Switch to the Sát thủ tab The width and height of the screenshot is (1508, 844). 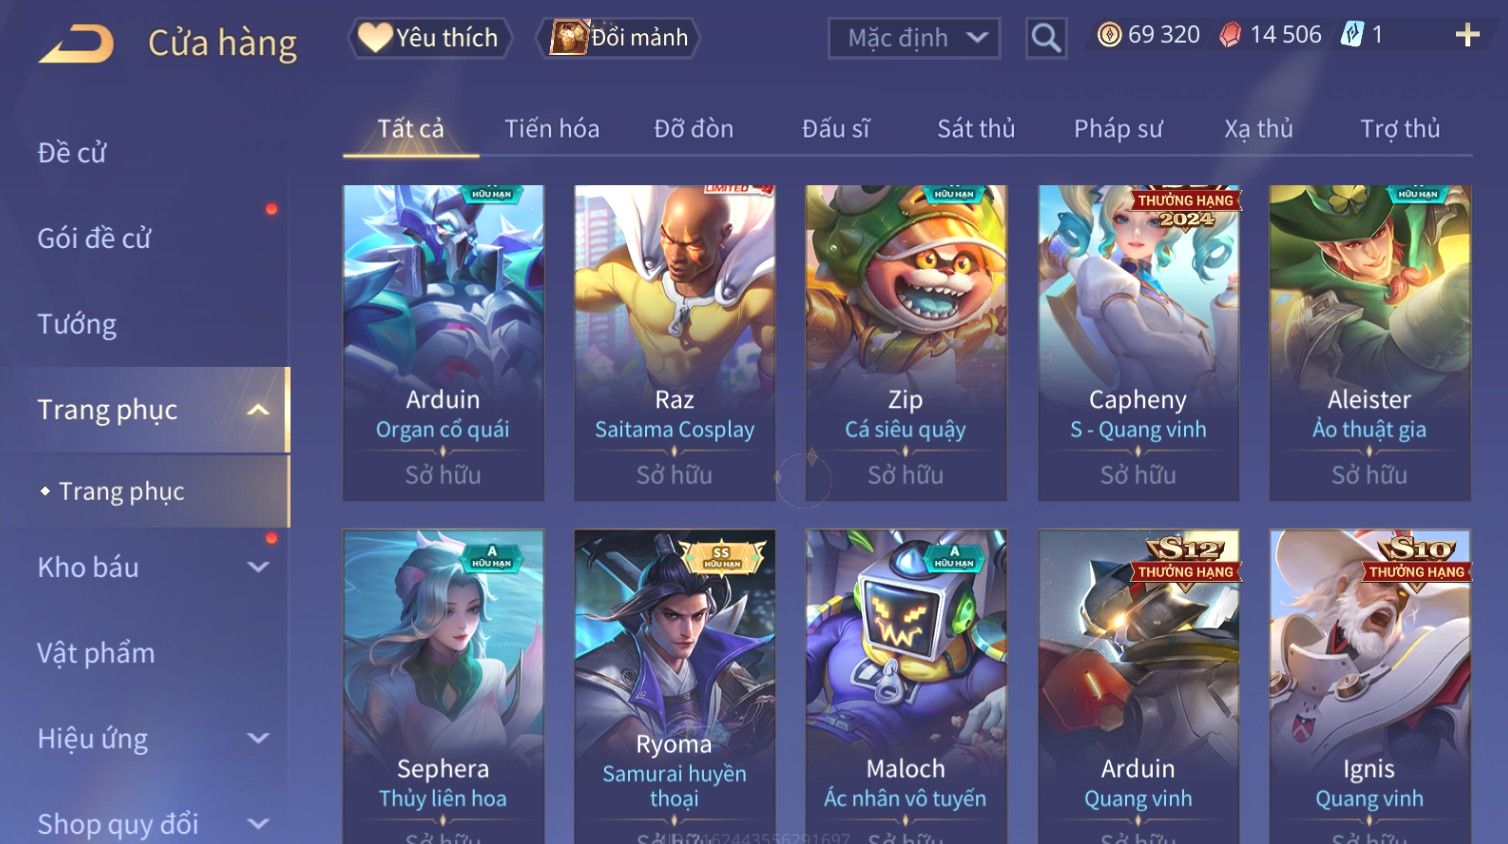pos(976,129)
